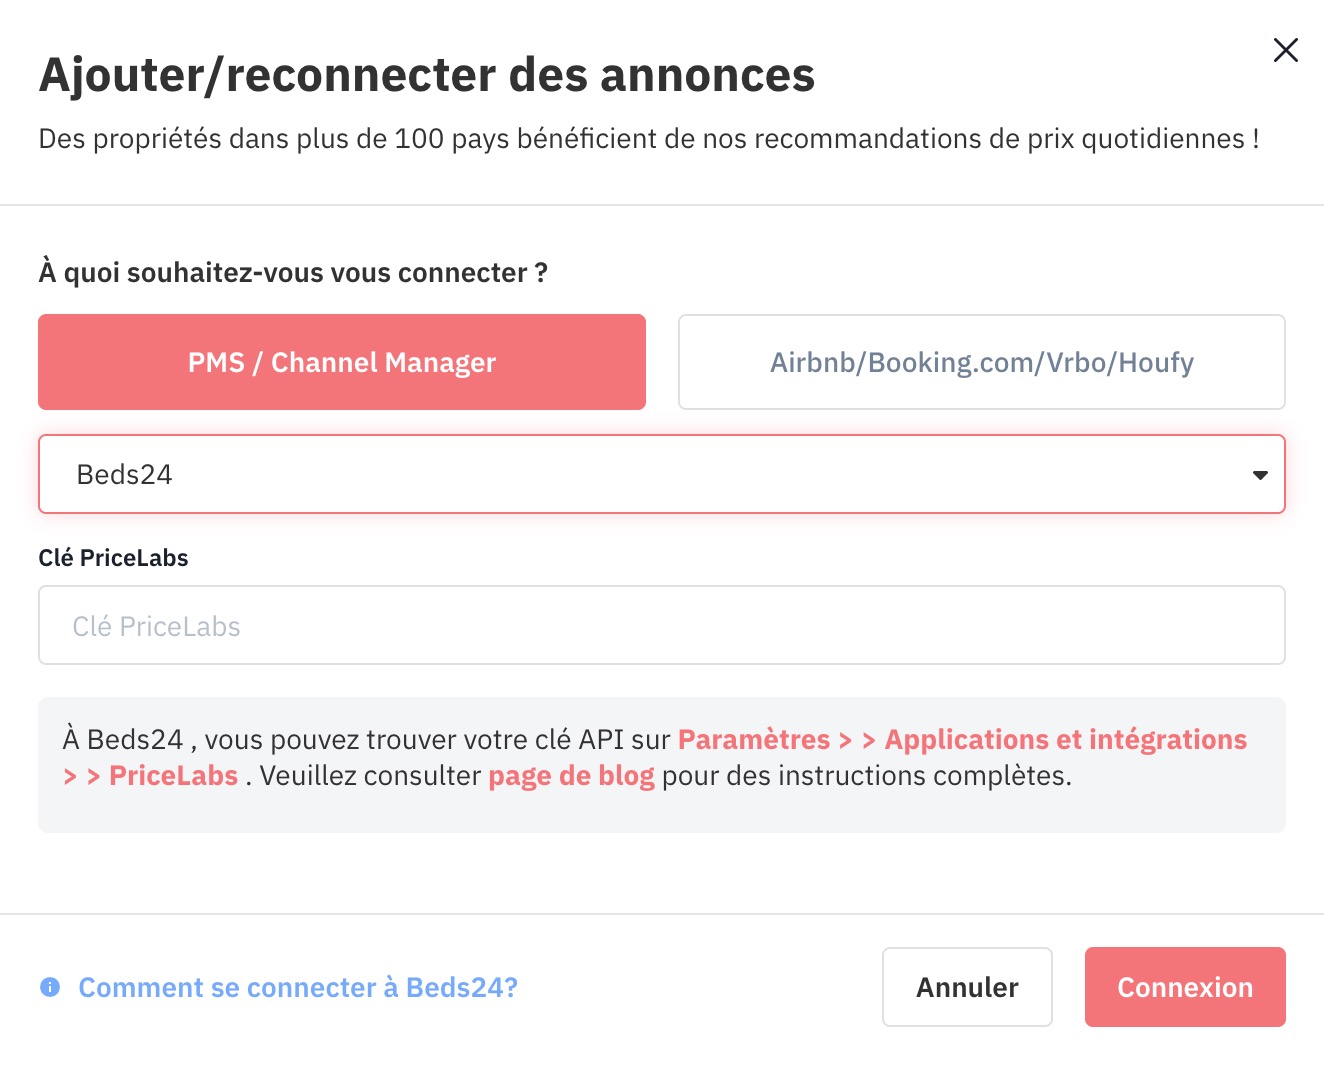Click the gray Beds24 instructions box
The image size is (1324, 1066).
pyautogui.click(x=662, y=765)
